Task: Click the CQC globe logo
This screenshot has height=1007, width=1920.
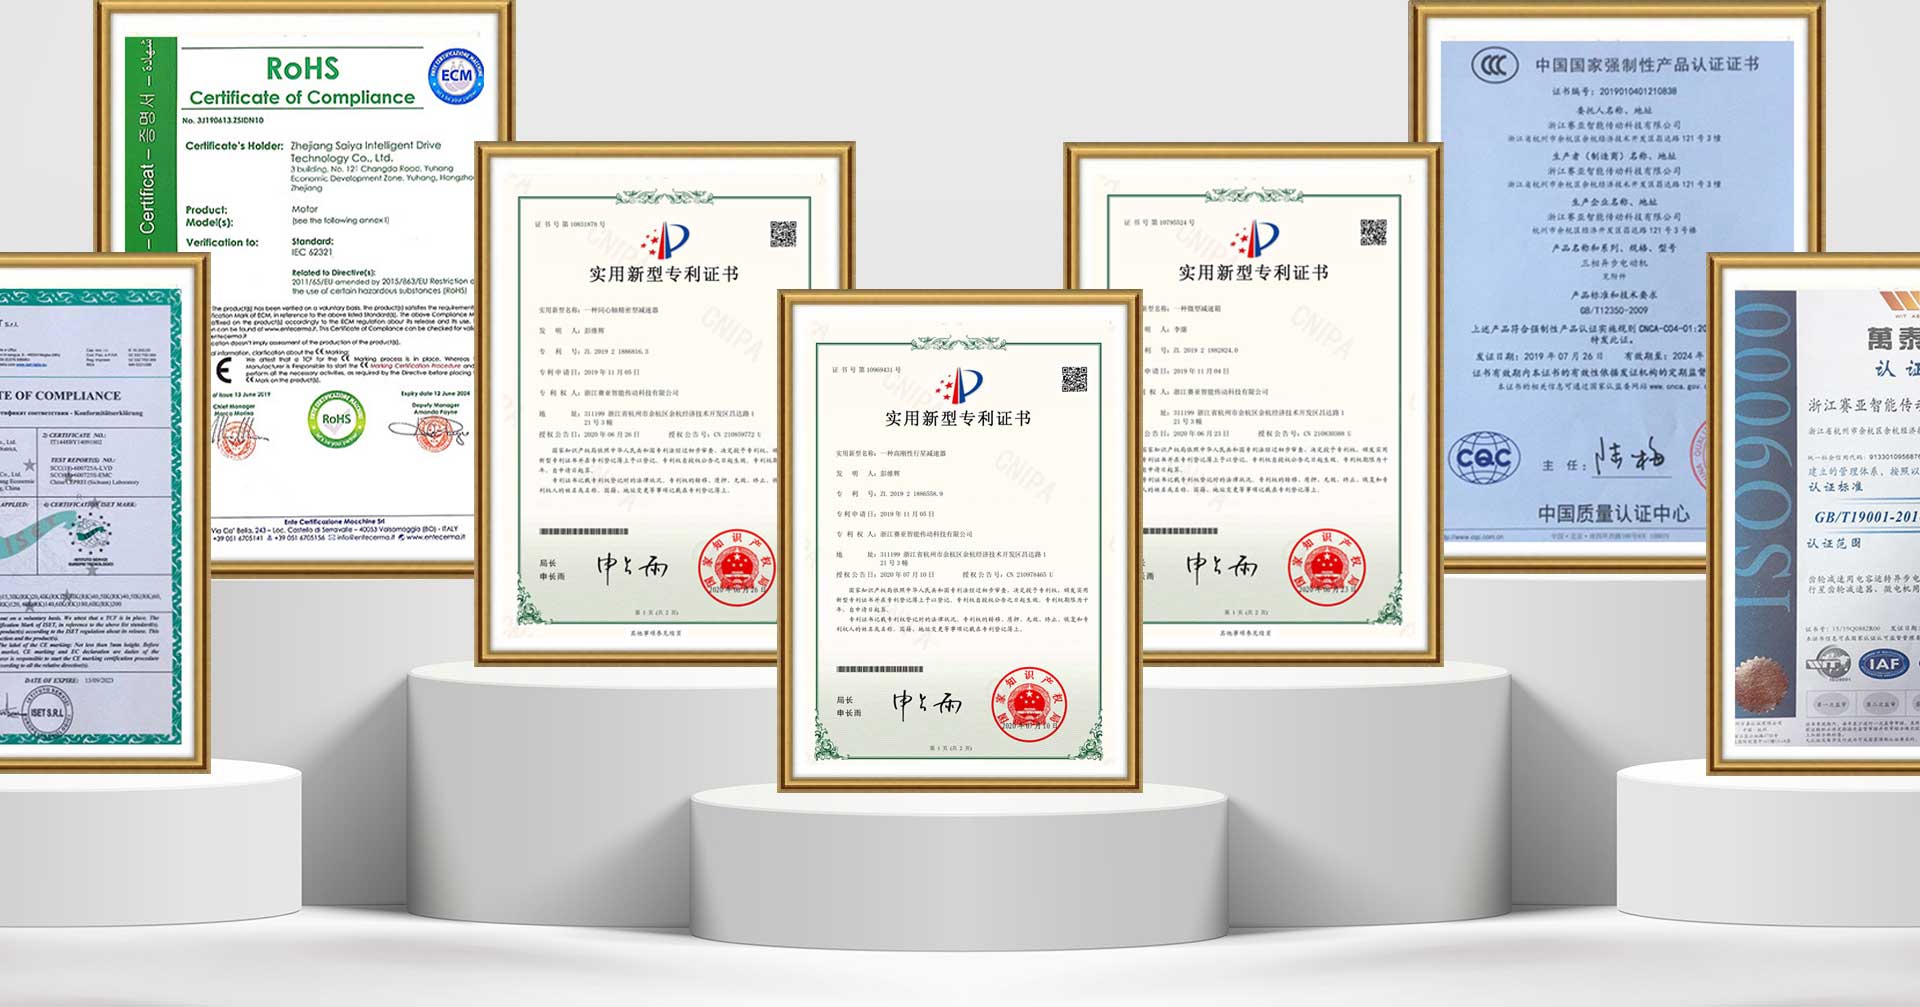Action: pos(1483,454)
